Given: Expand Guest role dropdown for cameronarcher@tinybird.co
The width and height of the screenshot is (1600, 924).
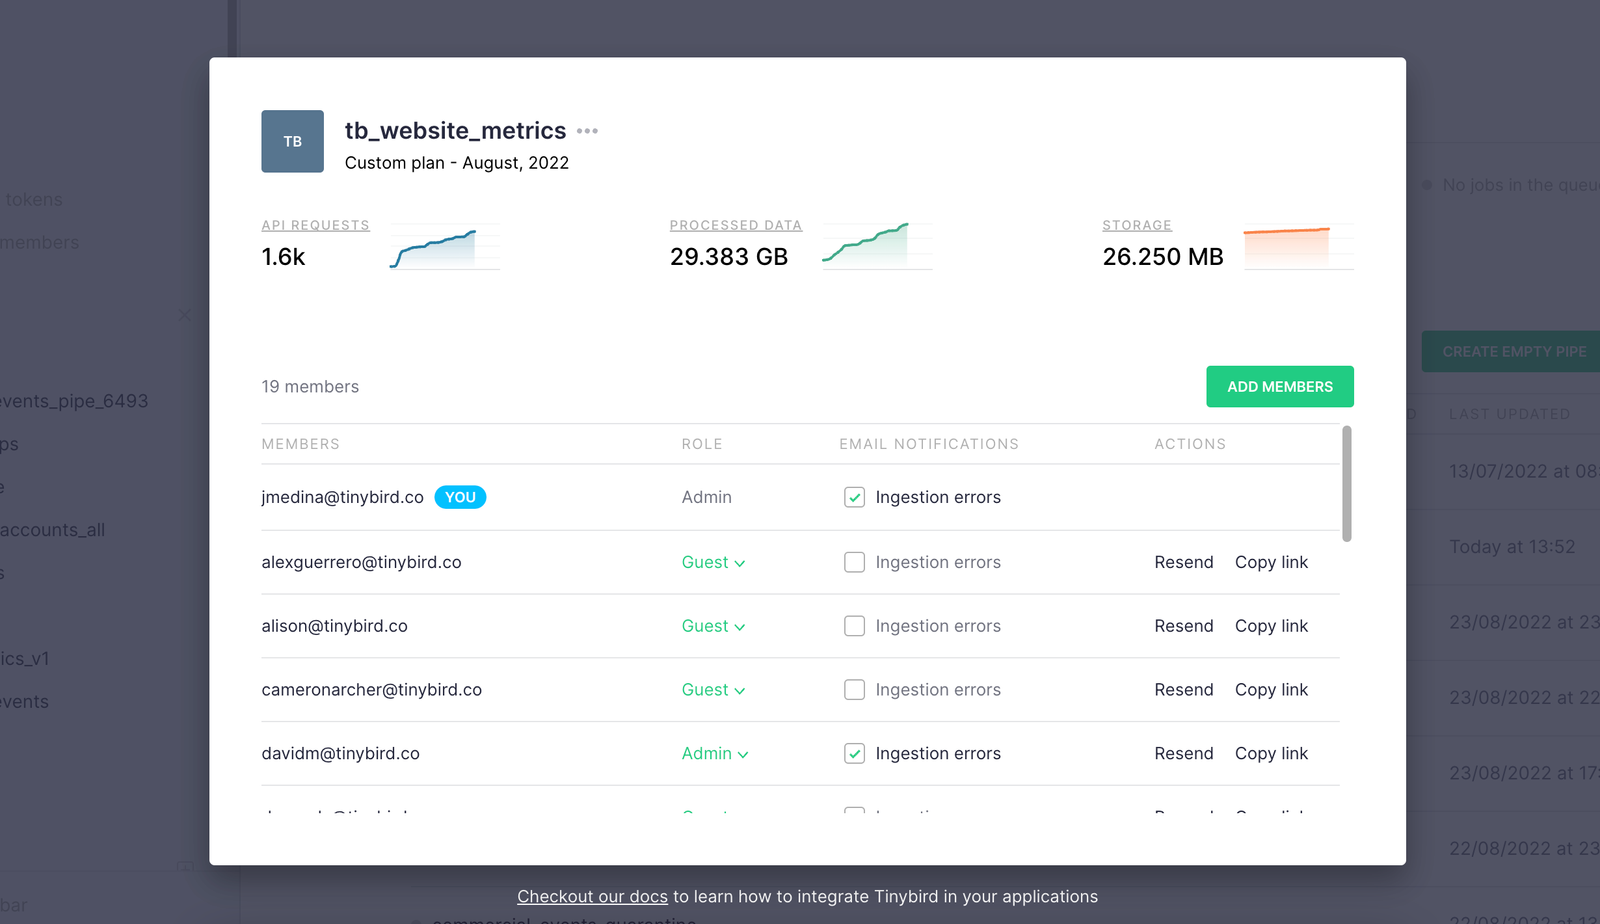Looking at the screenshot, I should [x=713, y=690].
